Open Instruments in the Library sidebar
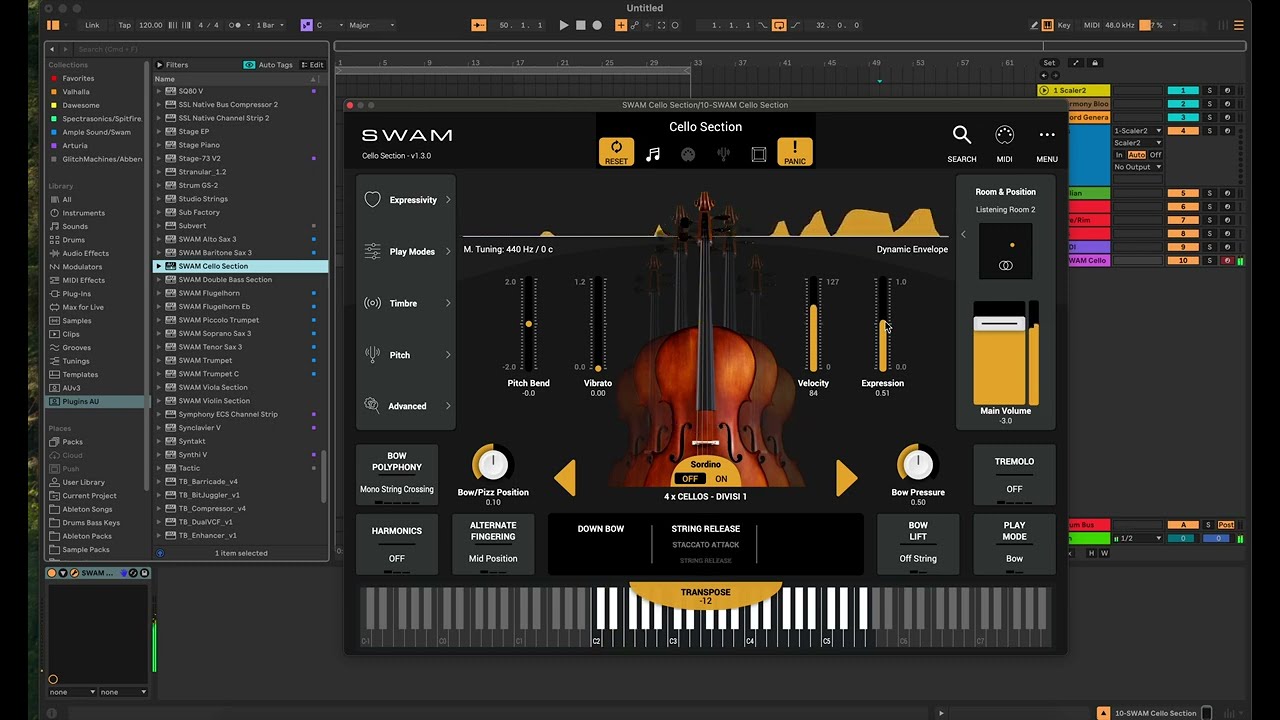Image resolution: width=1280 pixels, height=720 pixels. click(83, 213)
